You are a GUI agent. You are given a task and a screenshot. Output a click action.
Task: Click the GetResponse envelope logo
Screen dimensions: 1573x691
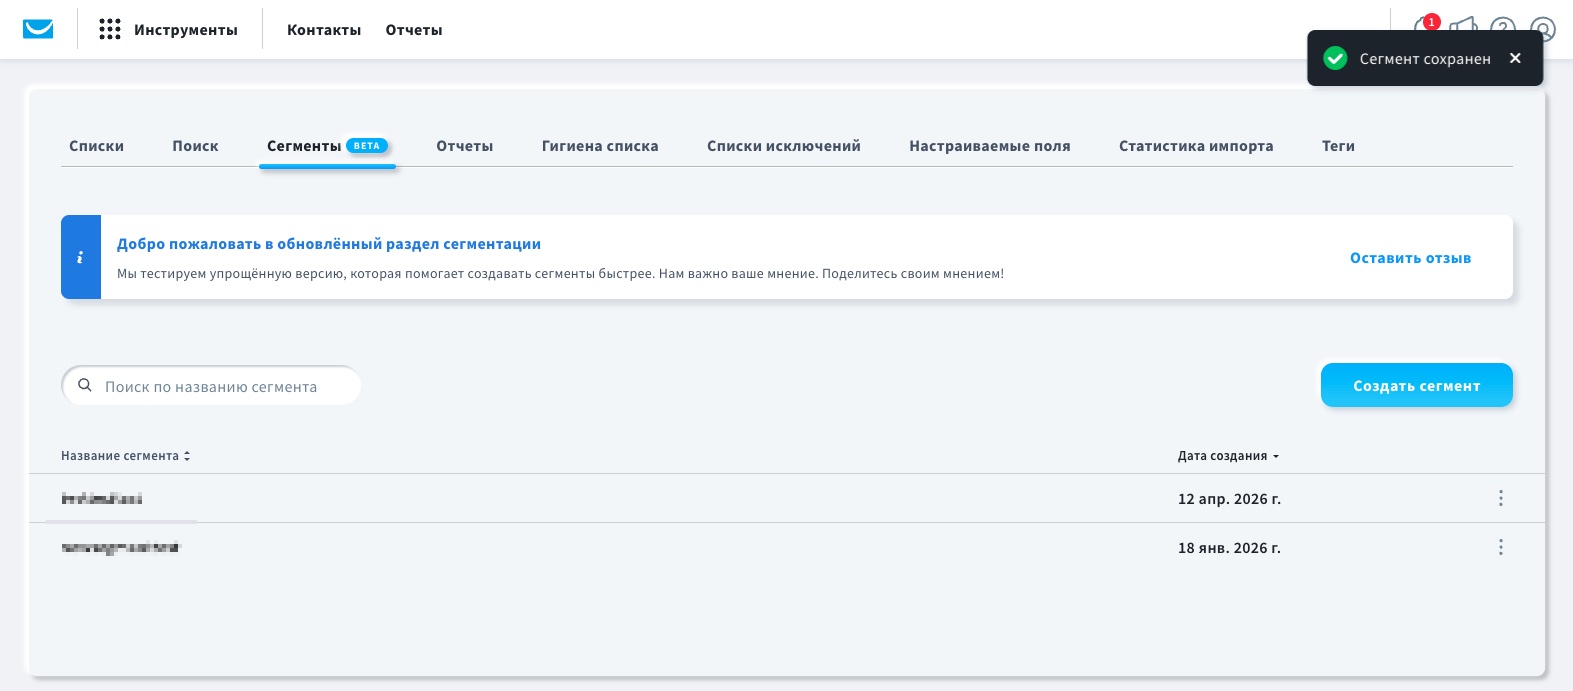click(x=38, y=29)
